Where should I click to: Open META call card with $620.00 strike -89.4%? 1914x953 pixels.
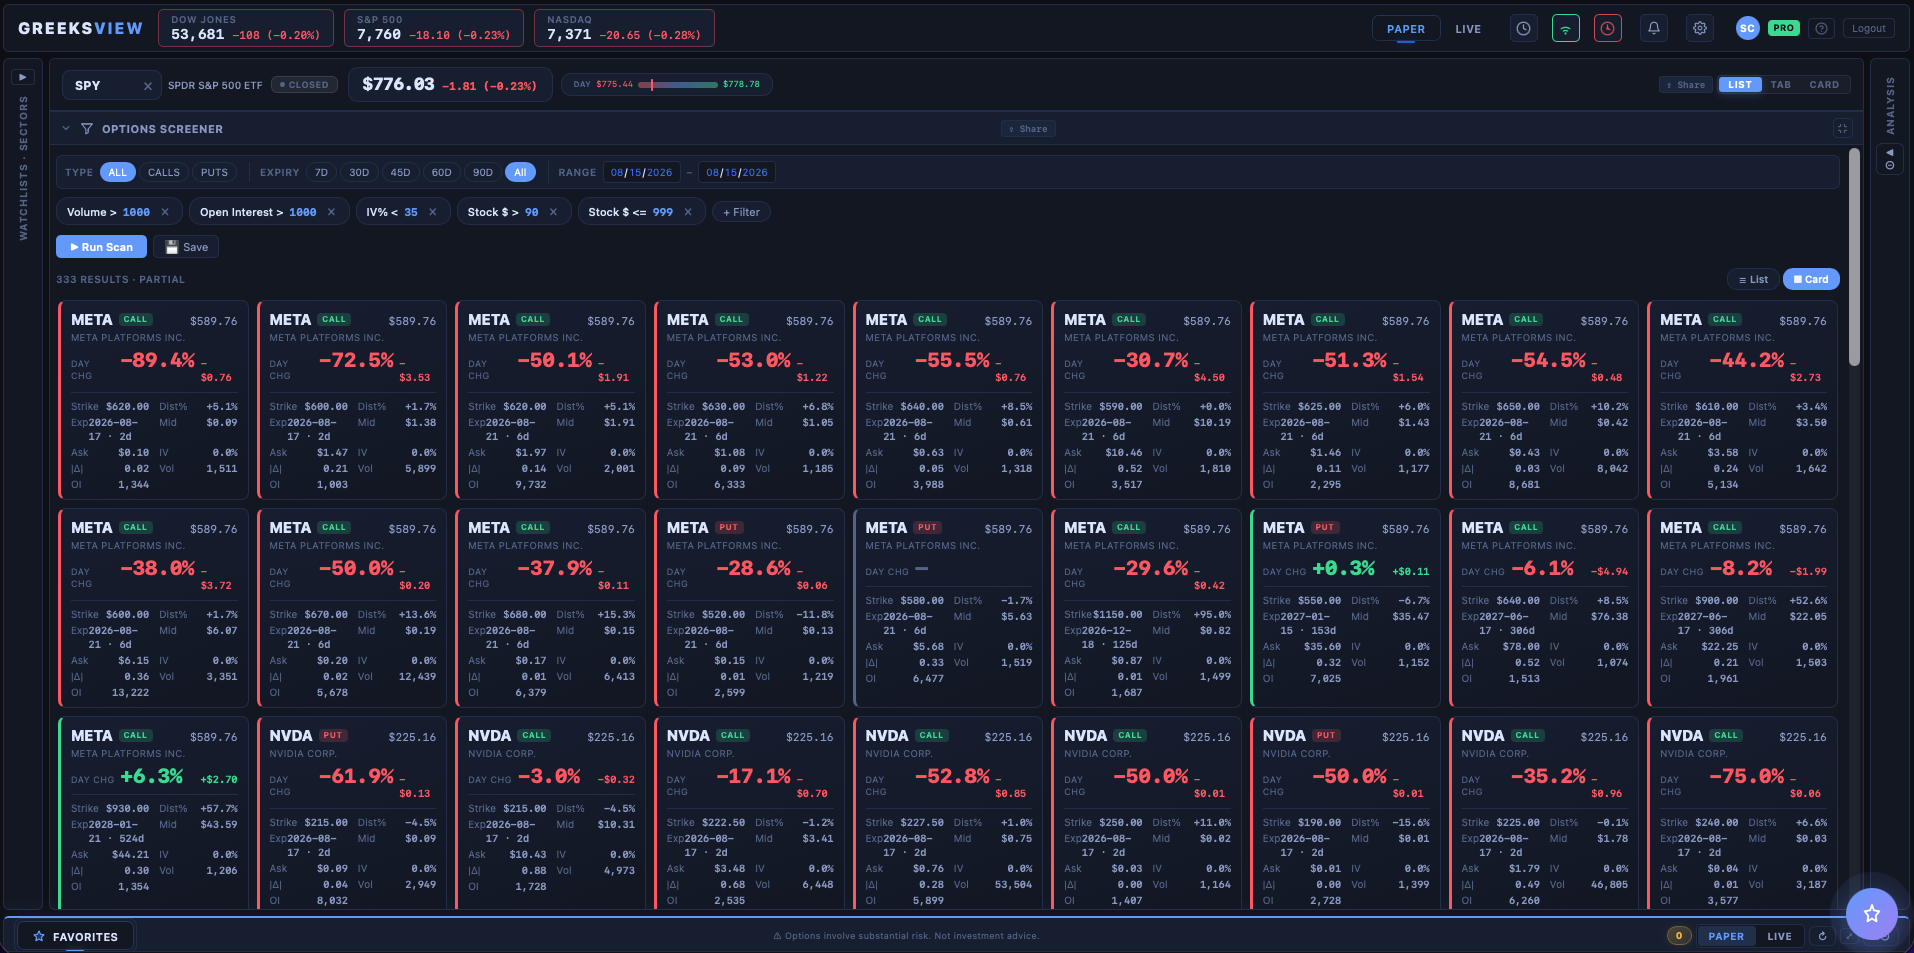(x=153, y=400)
